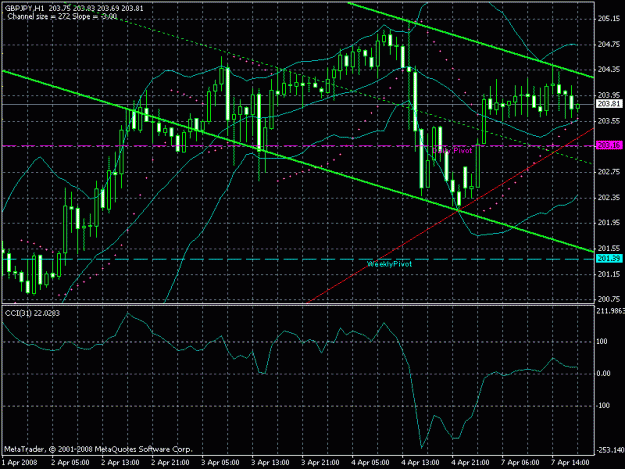Click the MetaQuotes Software Corp. copyright text
The height and width of the screenshot is (469, 625).
[x=98, y=449]
